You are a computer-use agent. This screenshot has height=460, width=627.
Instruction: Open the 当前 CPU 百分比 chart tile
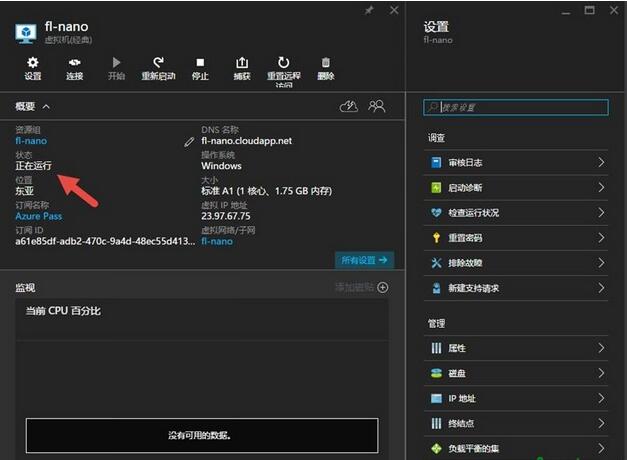tap(202, 378)
